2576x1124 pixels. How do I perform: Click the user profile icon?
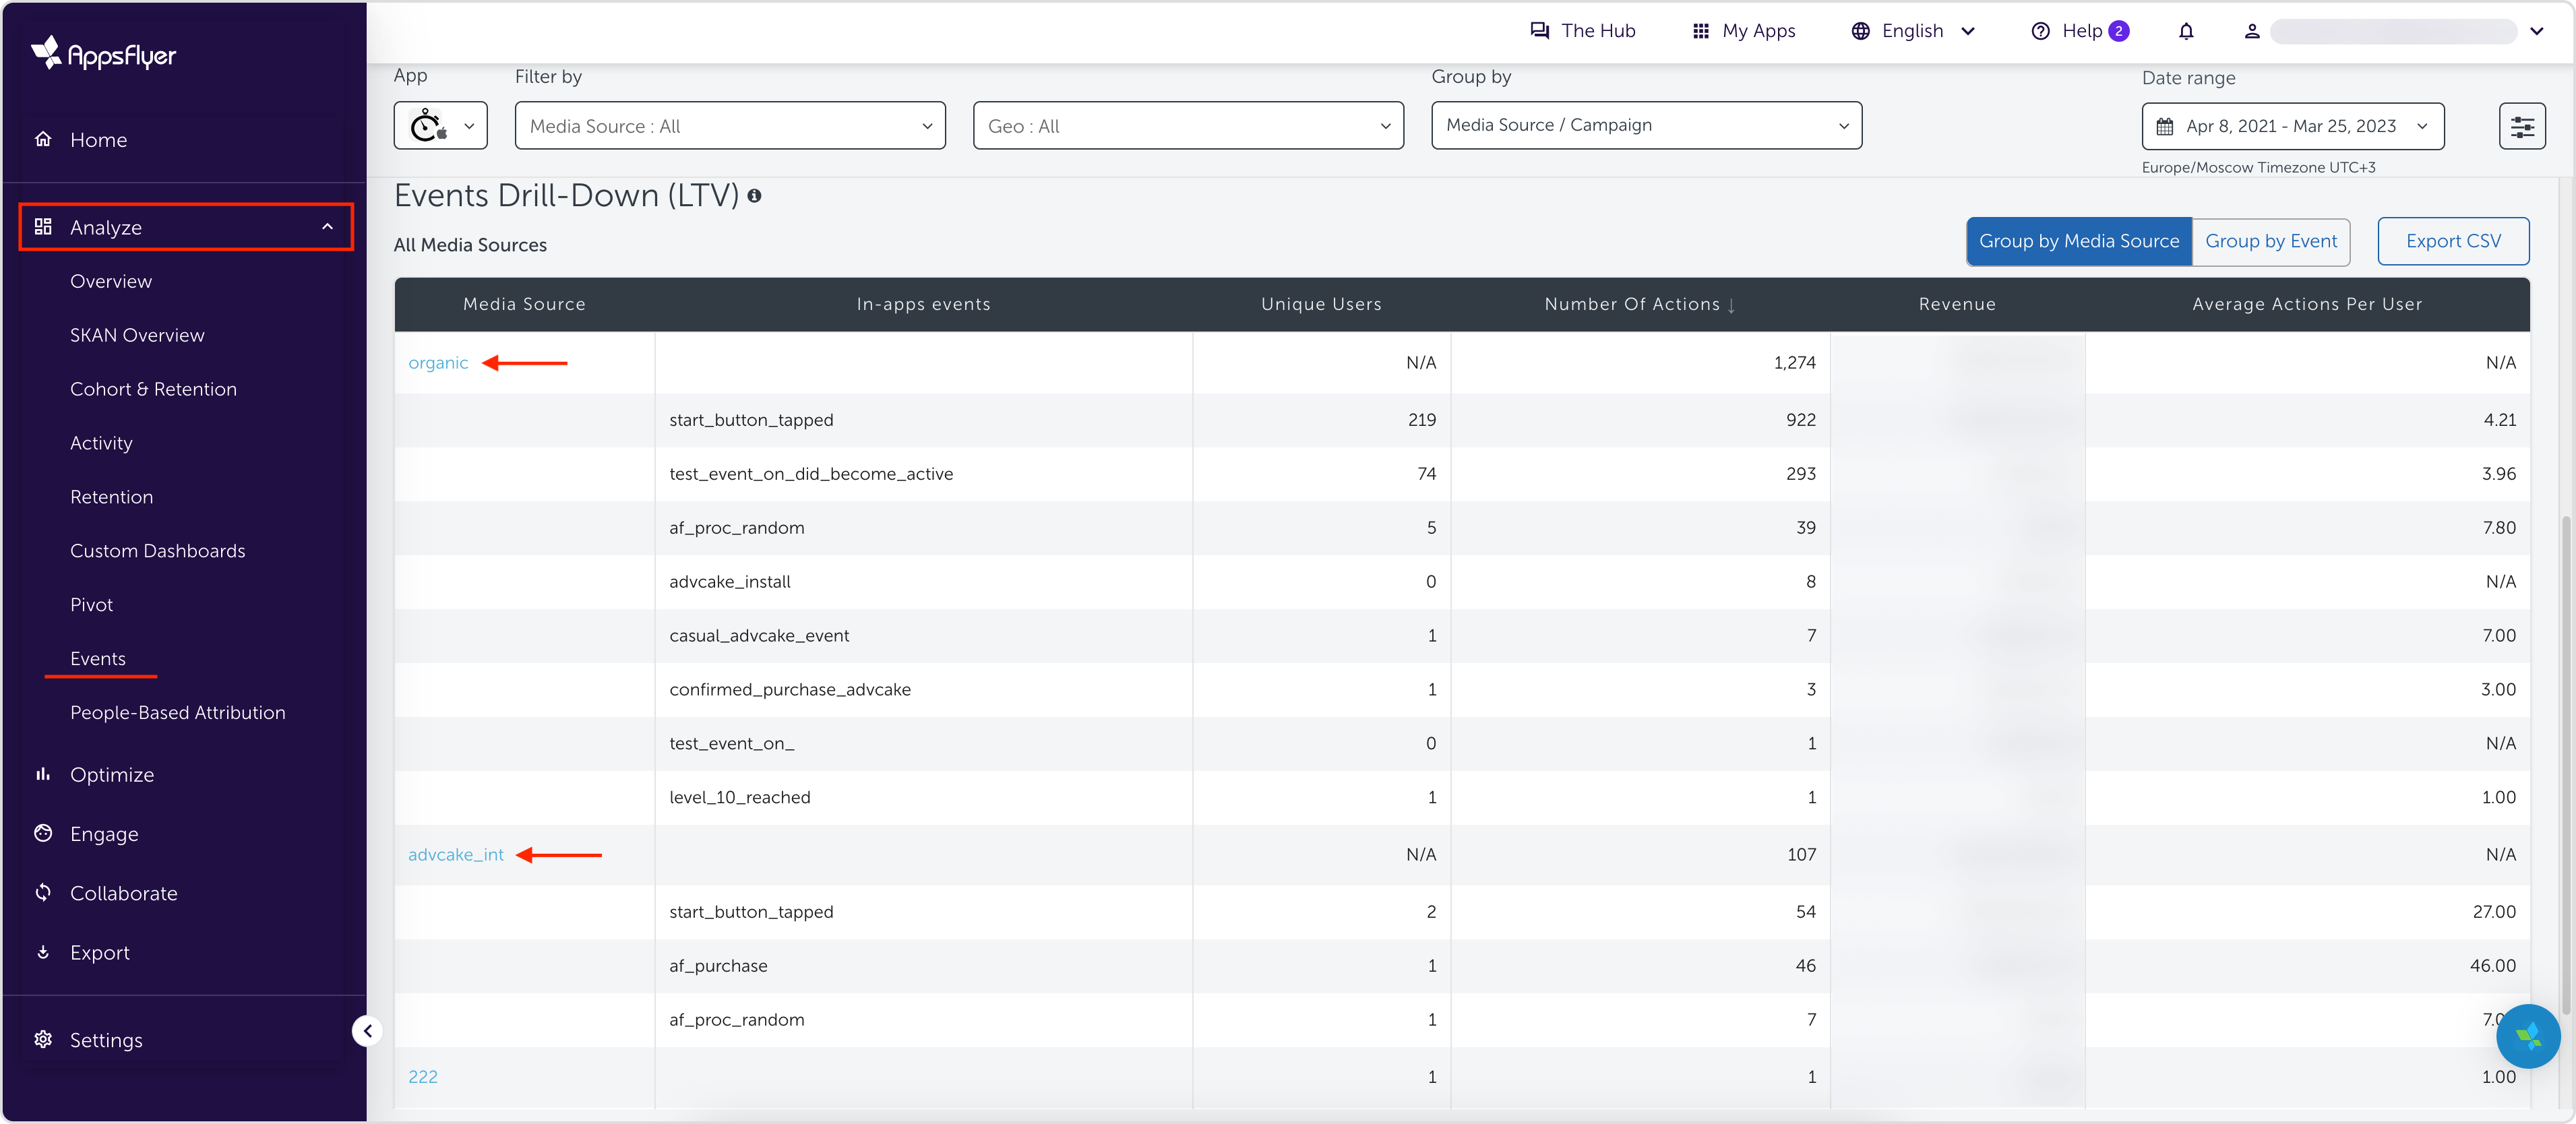coord(2252,31)
